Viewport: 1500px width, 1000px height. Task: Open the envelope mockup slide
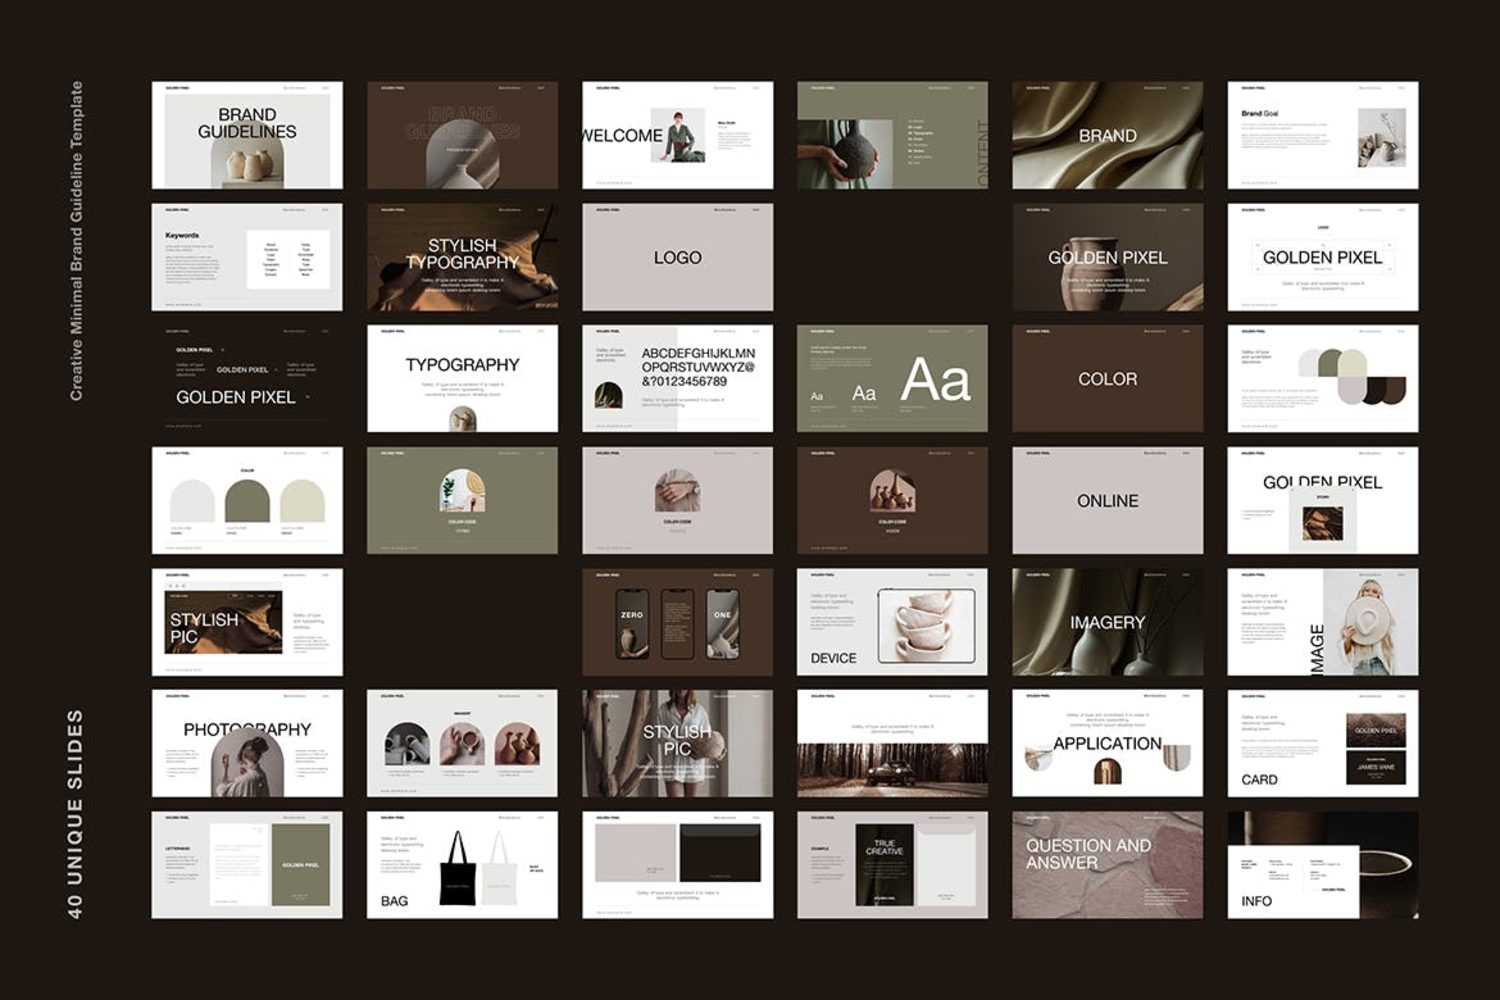click(678, 865)
